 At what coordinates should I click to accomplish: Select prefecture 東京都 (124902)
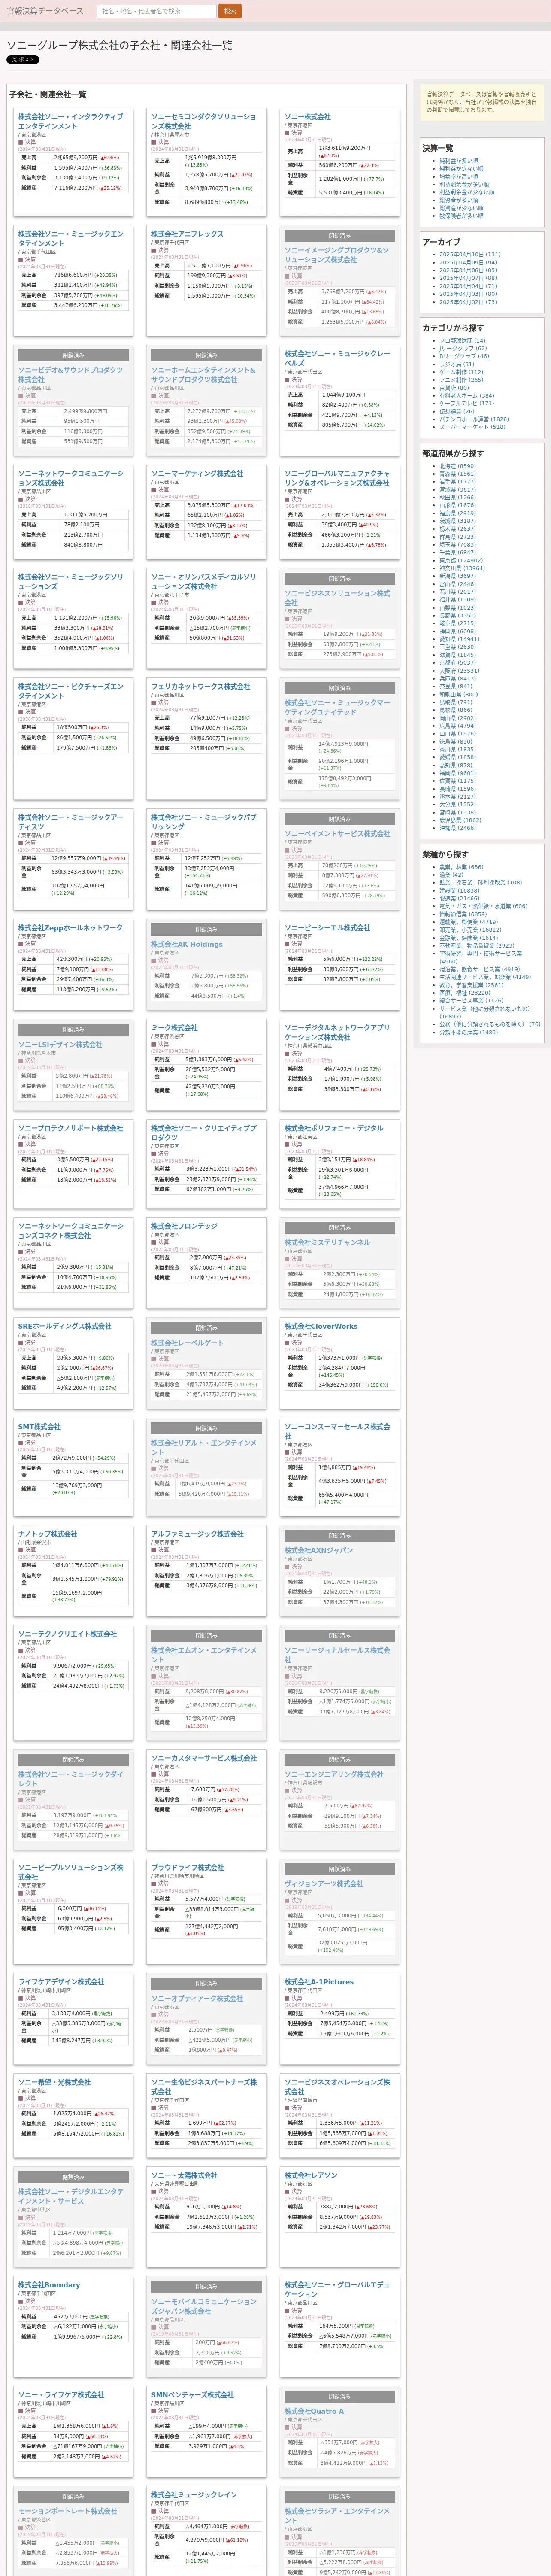point(461,561)
